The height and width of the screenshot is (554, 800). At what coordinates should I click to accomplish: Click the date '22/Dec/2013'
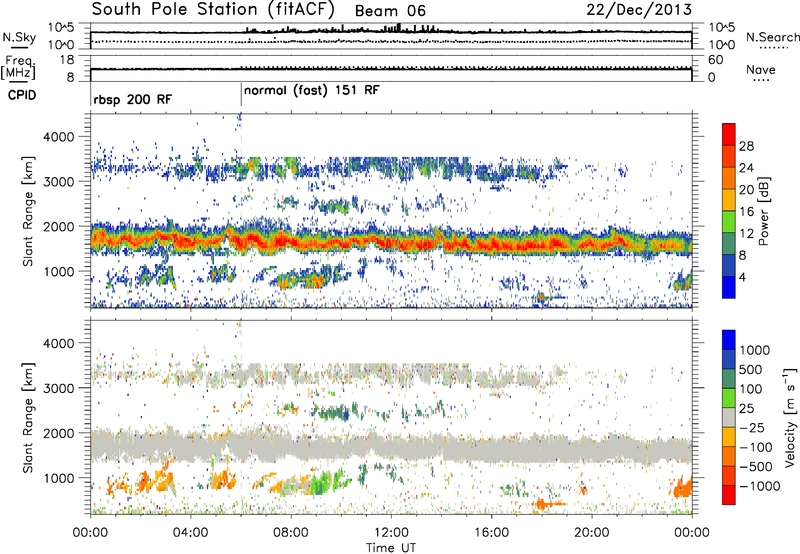[x=639, y=9]
